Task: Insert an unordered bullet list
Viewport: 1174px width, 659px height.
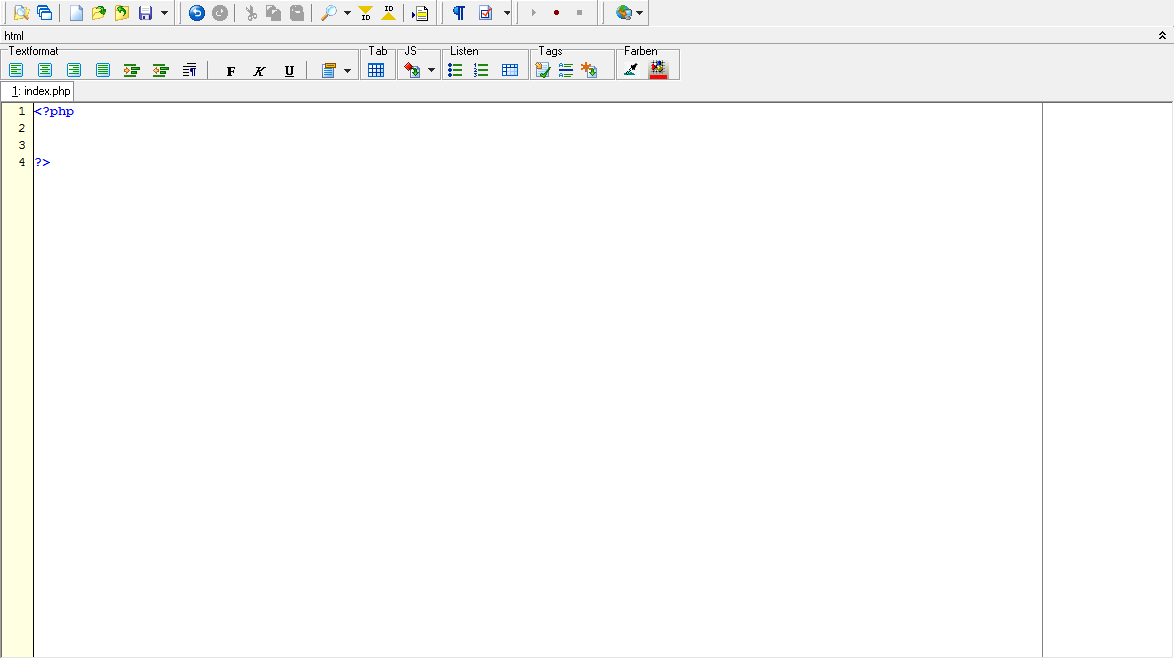Action: [455, 70]
